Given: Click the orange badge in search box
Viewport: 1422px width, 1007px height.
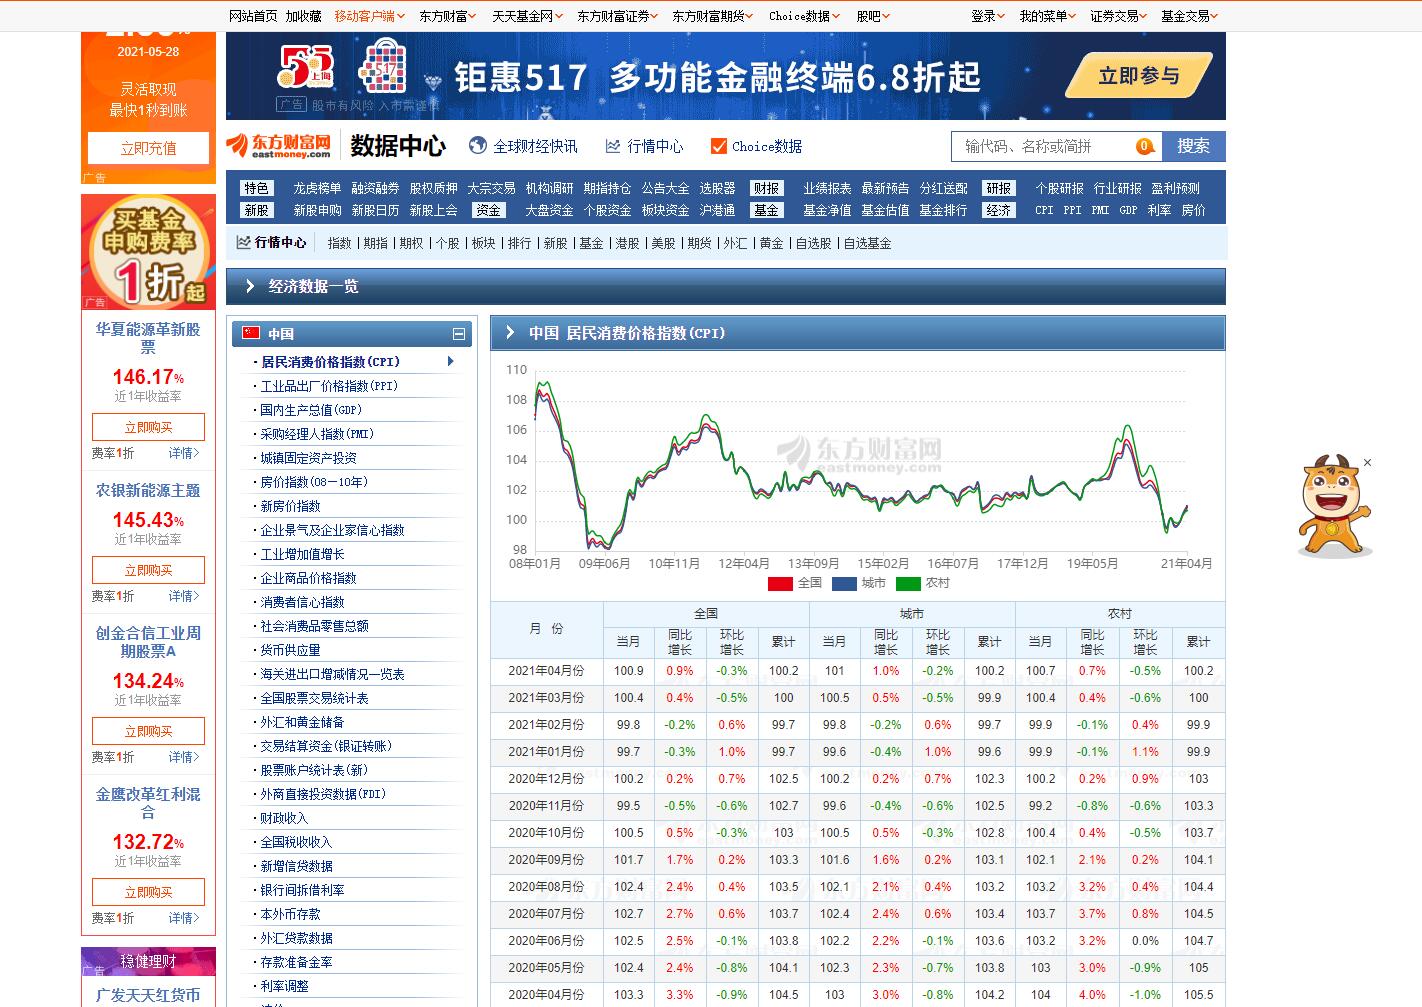Looking at the screenshot, I should pyautogui.click(x=1145, y=146).
